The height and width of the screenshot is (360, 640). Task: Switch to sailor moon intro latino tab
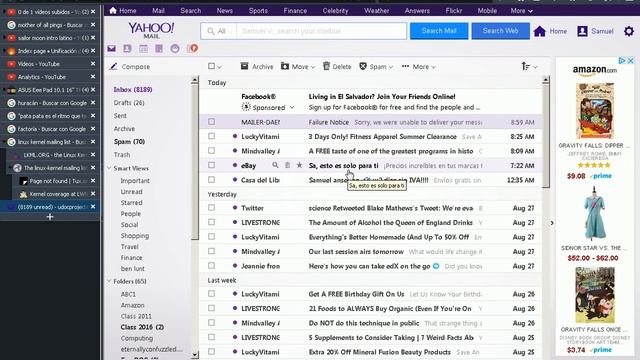pyautogui.click(x=50, y=38)
